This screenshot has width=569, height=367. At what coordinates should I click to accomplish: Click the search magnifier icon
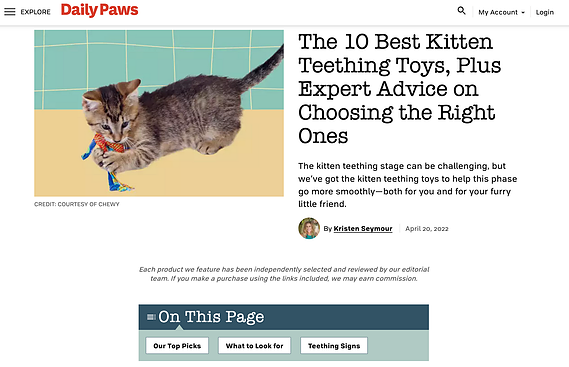point(461,11)
